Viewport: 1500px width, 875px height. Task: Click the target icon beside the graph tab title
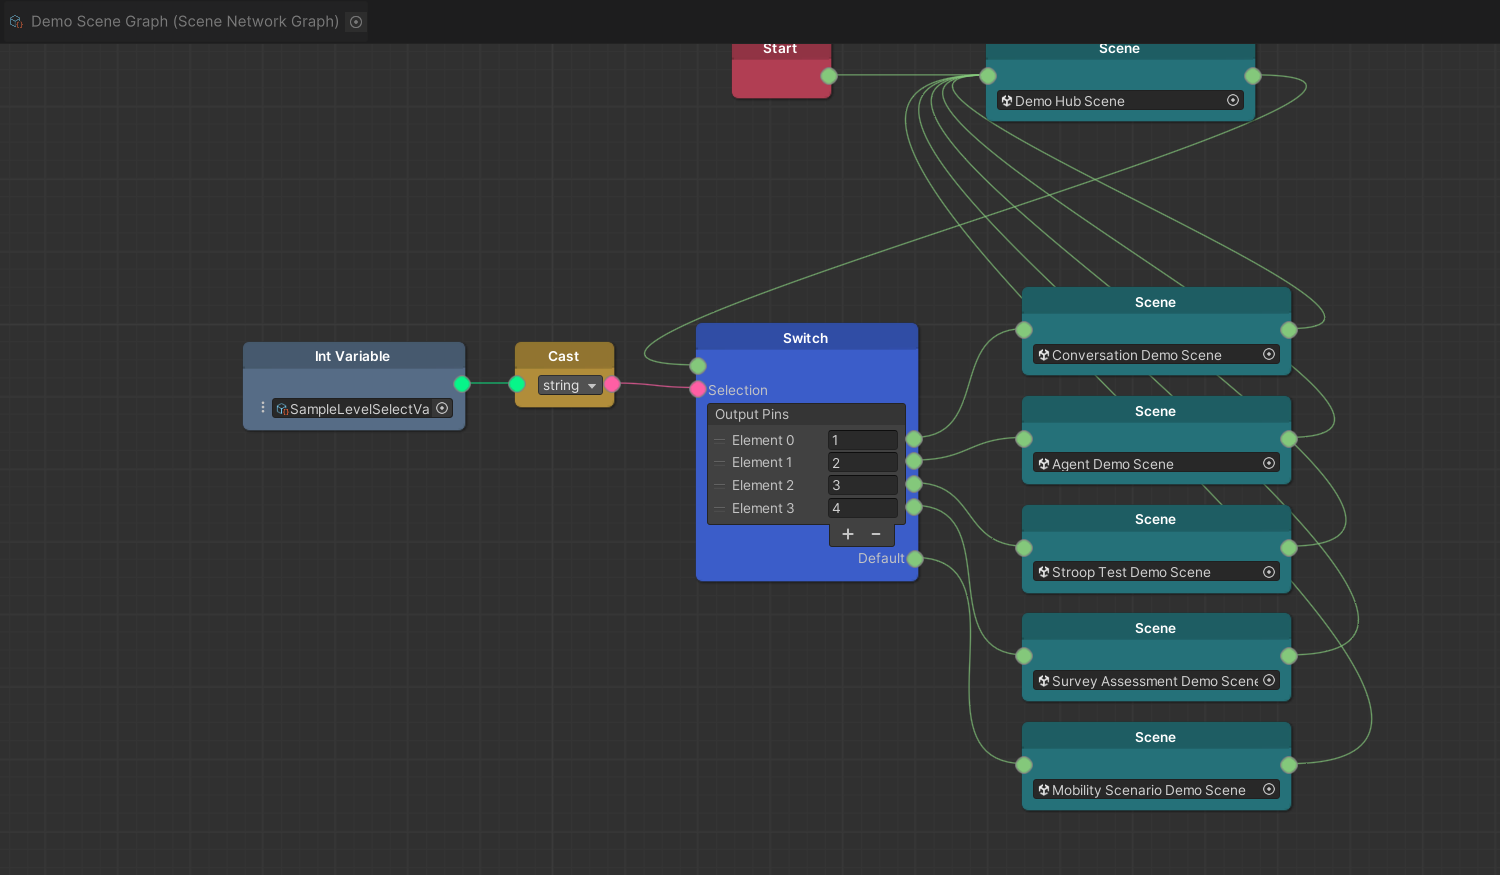[356, 22]
